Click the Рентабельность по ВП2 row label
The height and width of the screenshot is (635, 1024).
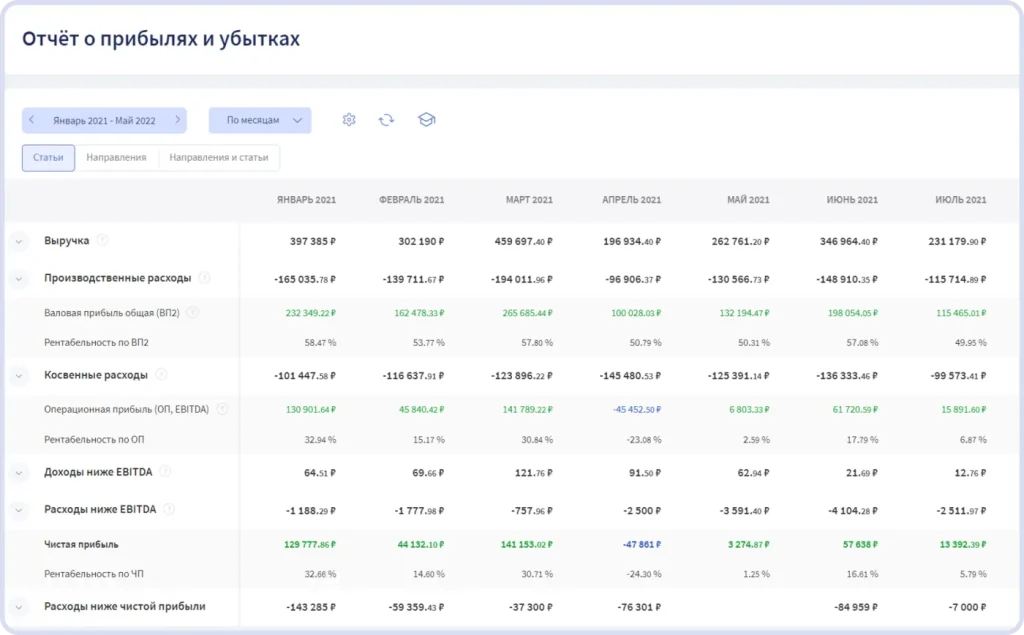[96, 342]
